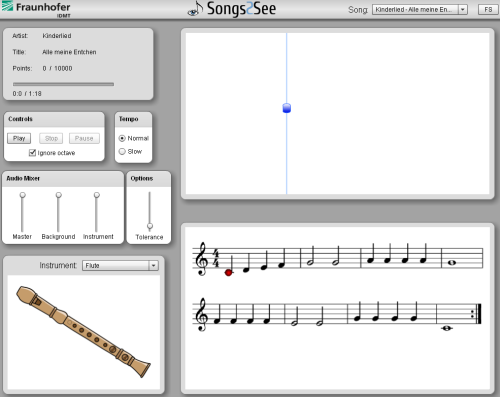The width and height of the screenshot is (500, 397).
Task: Click the Instrument dropdown arrow
Action: click(153, 265)
